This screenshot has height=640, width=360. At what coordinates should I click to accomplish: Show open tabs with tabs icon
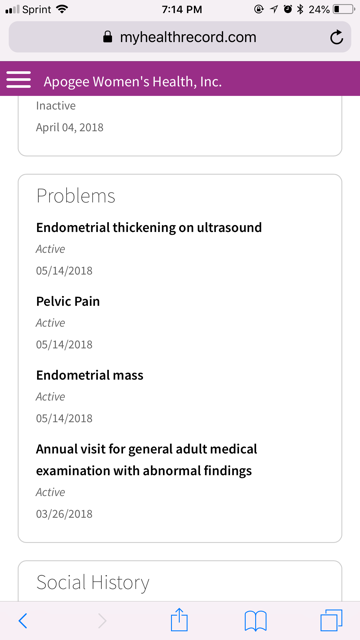point(331,621)
